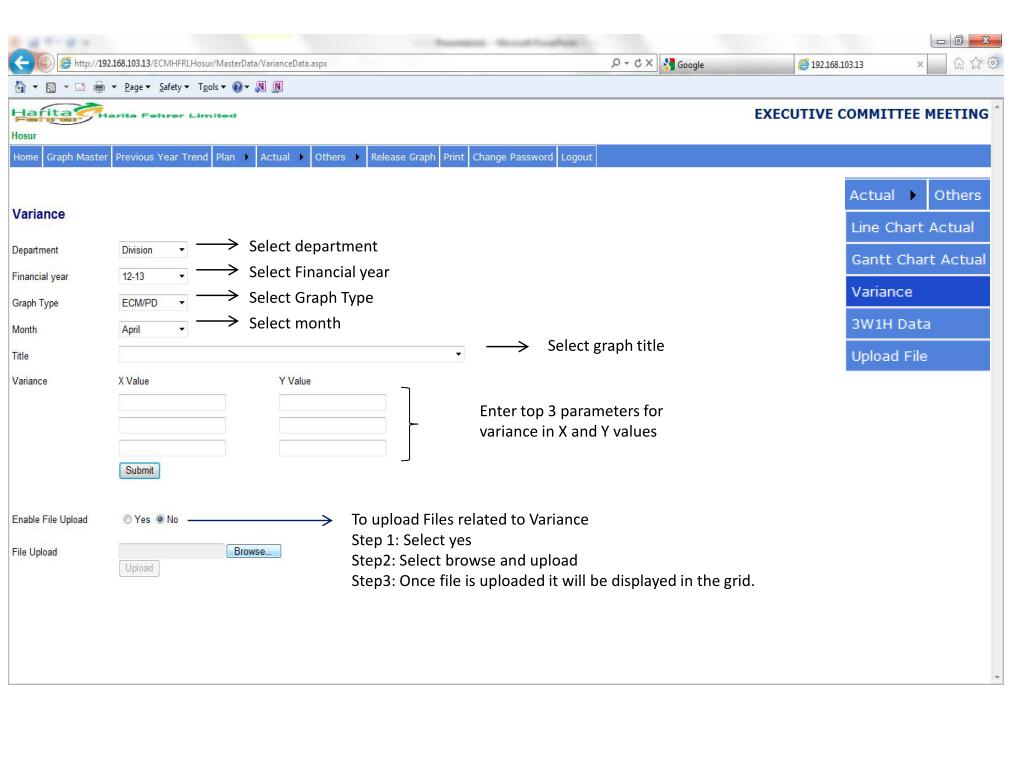Click the File Upload path field
Screen dimensions: 1024x768
click(172, 551)
